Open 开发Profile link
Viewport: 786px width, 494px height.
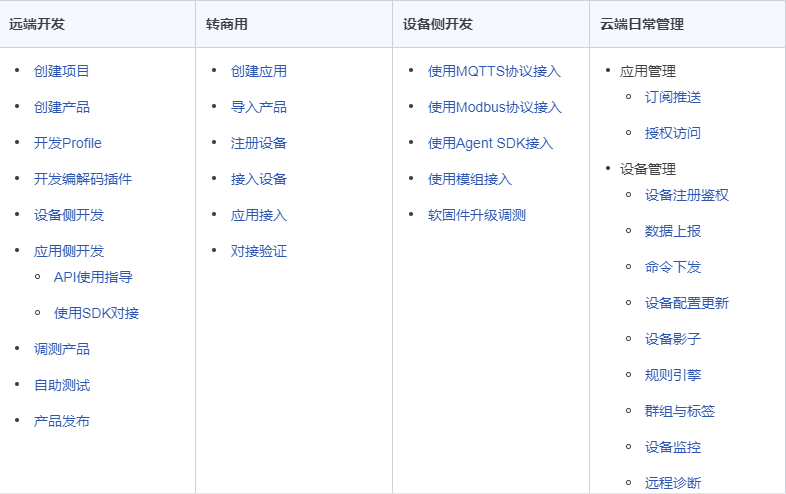pyautogui.click(x=68, y=143)
